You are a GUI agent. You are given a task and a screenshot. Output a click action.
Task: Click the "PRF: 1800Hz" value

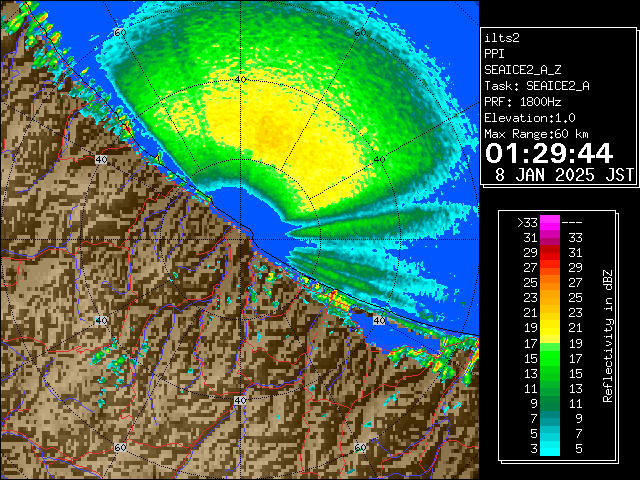[x=522, y=102]
